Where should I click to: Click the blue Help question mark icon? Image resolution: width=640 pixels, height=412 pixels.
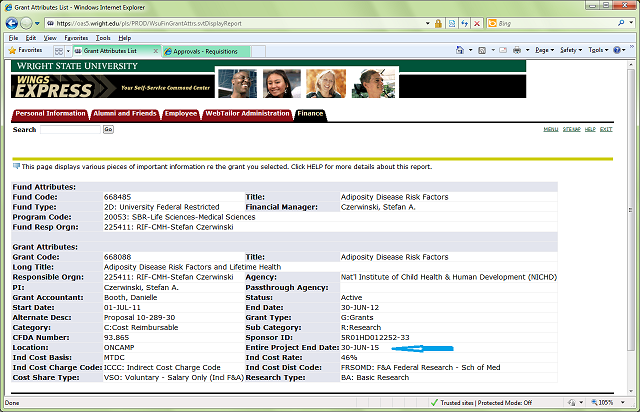coord(617,50)
